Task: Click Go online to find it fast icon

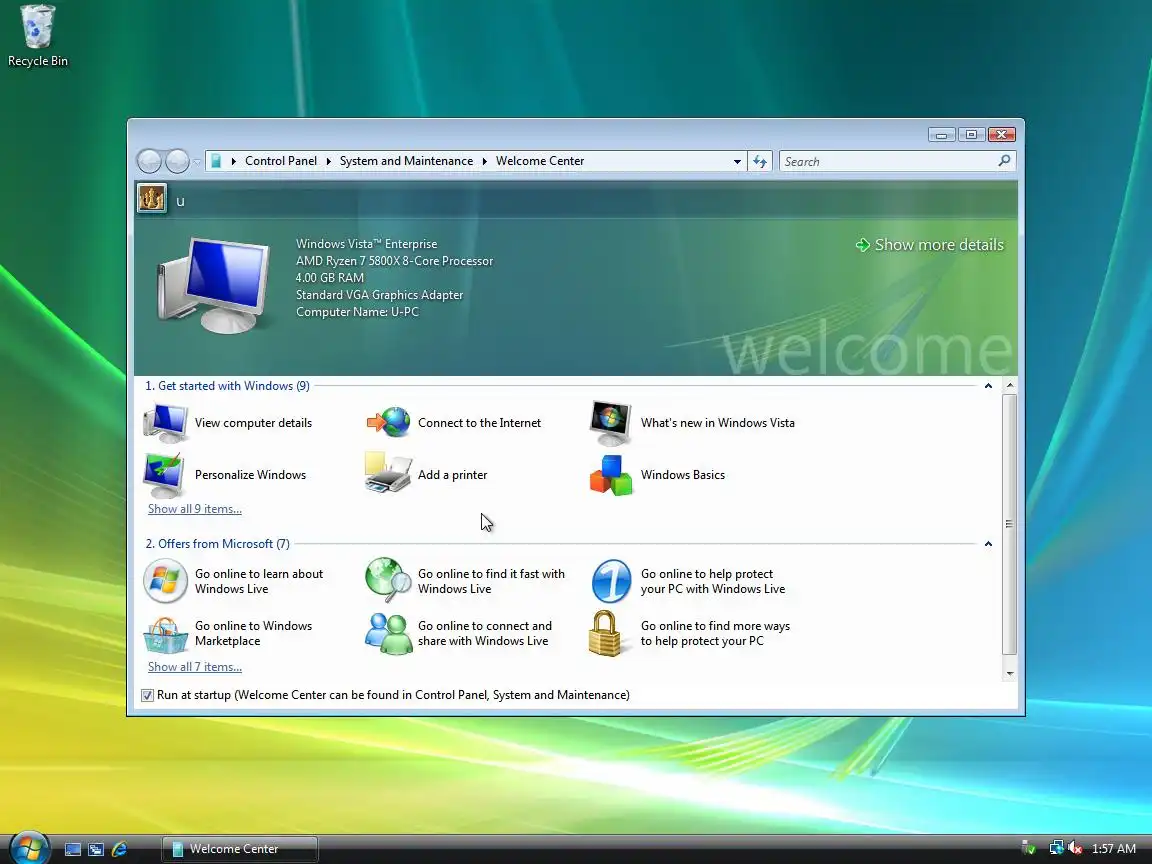Action: coord(388,580)
